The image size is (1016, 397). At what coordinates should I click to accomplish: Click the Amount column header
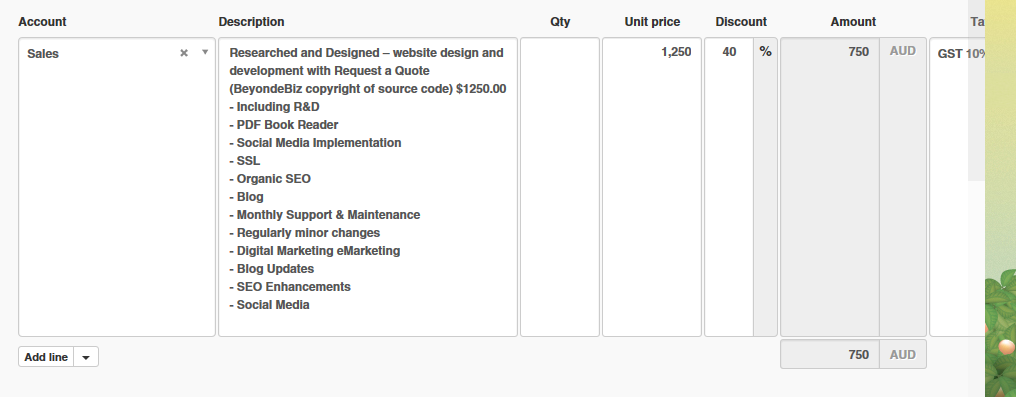pyautogui.click(x=853, y=21)
